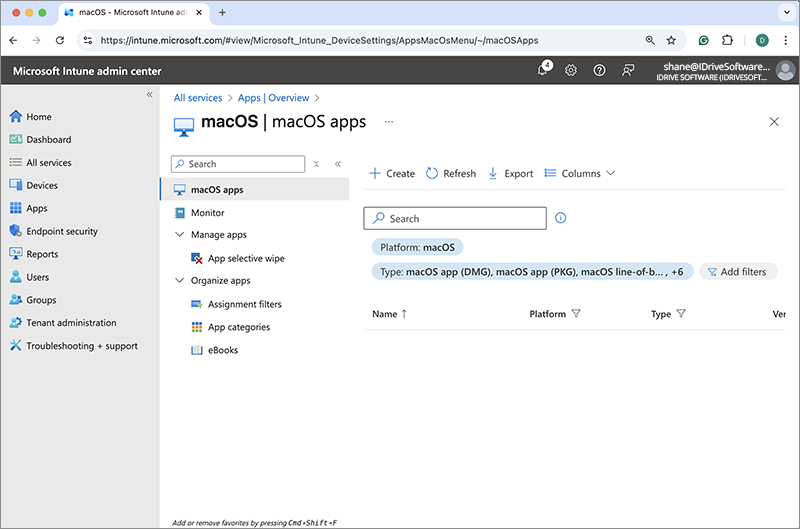Image resolution: width=800 pixels, height=529 pixels.
Task: Close the macOS apps blade
Action: (x=774, y=121)
